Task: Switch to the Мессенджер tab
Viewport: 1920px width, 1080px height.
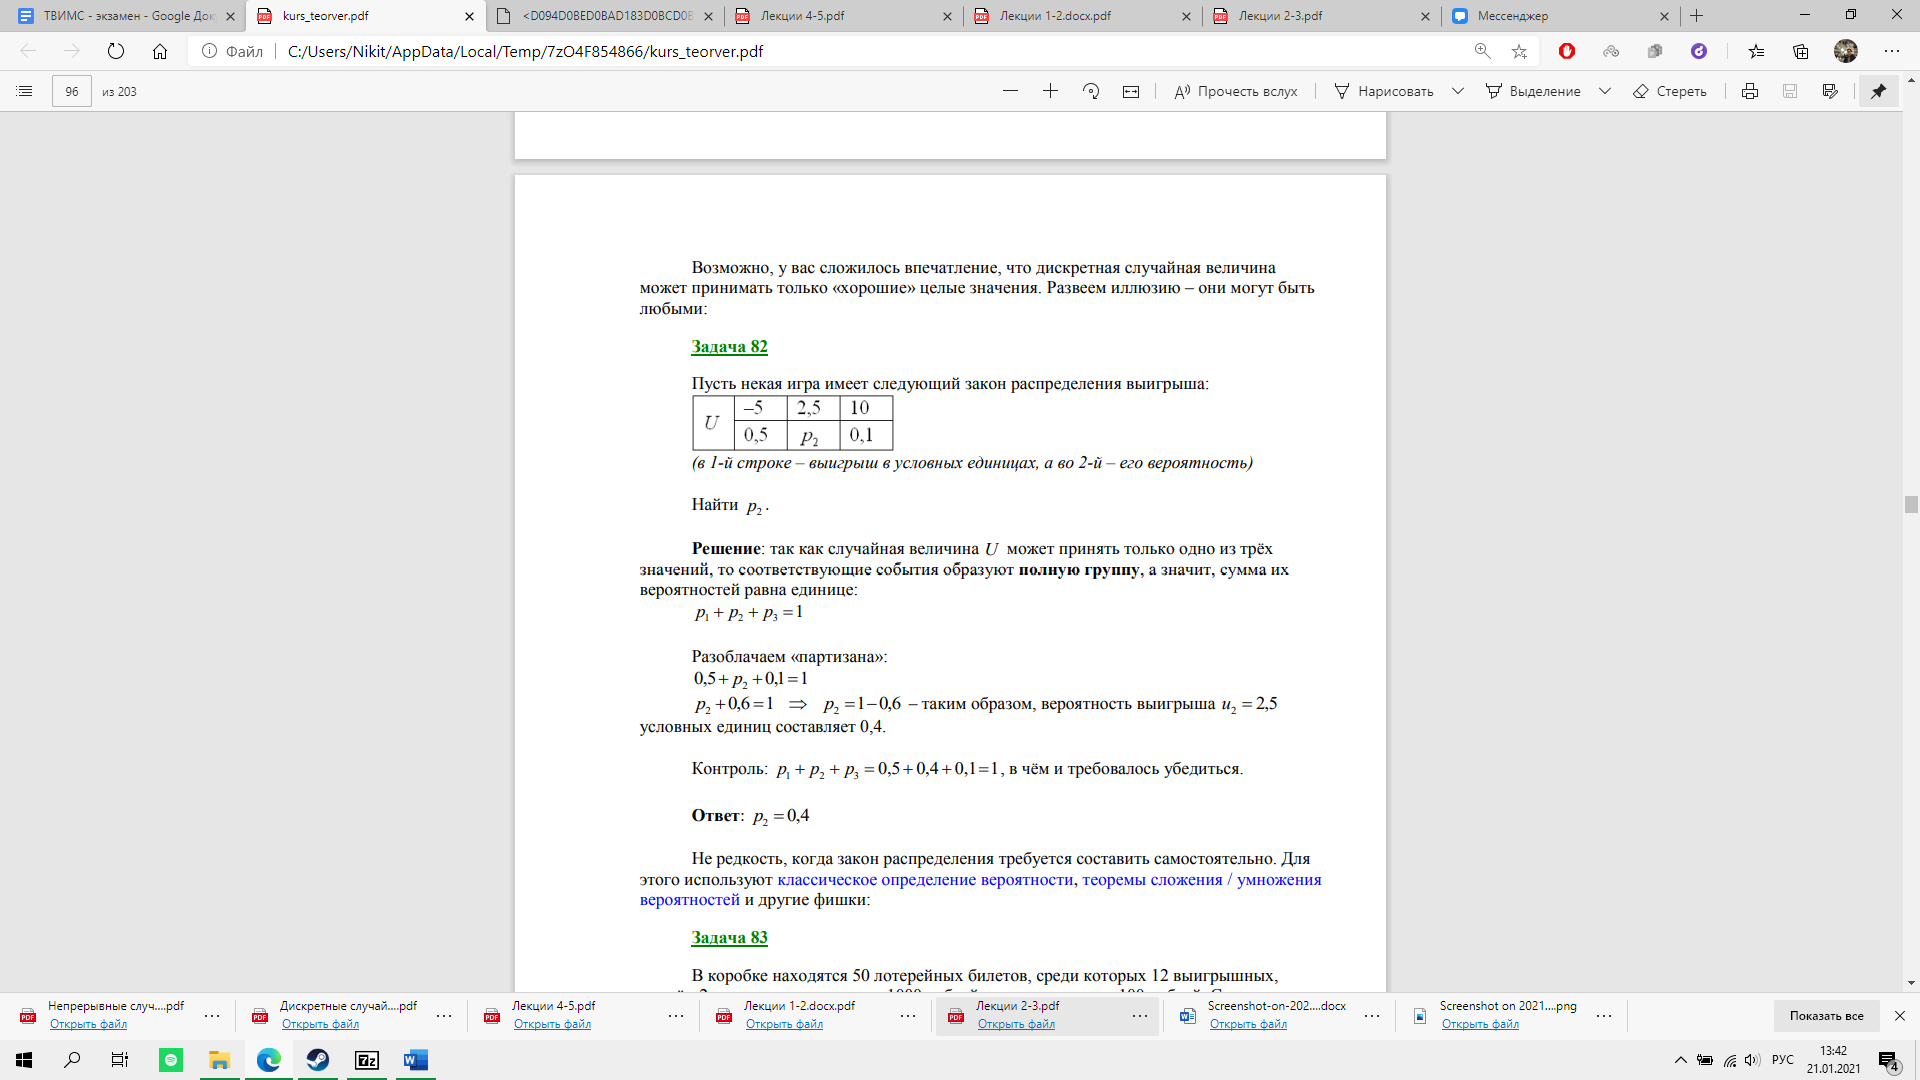Action: (1562, 16)
